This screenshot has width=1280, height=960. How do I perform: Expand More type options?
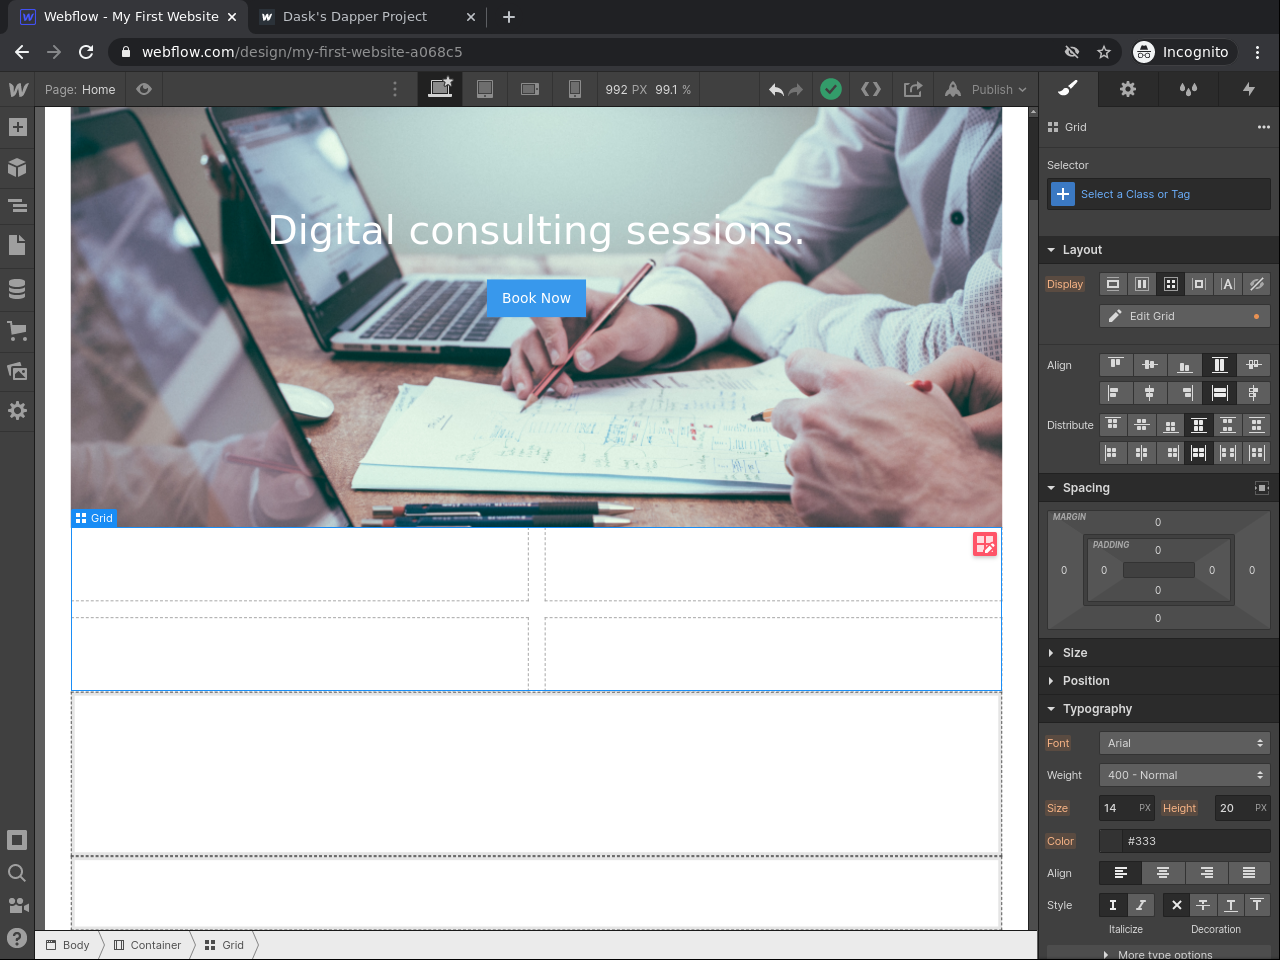[1159, 954]
